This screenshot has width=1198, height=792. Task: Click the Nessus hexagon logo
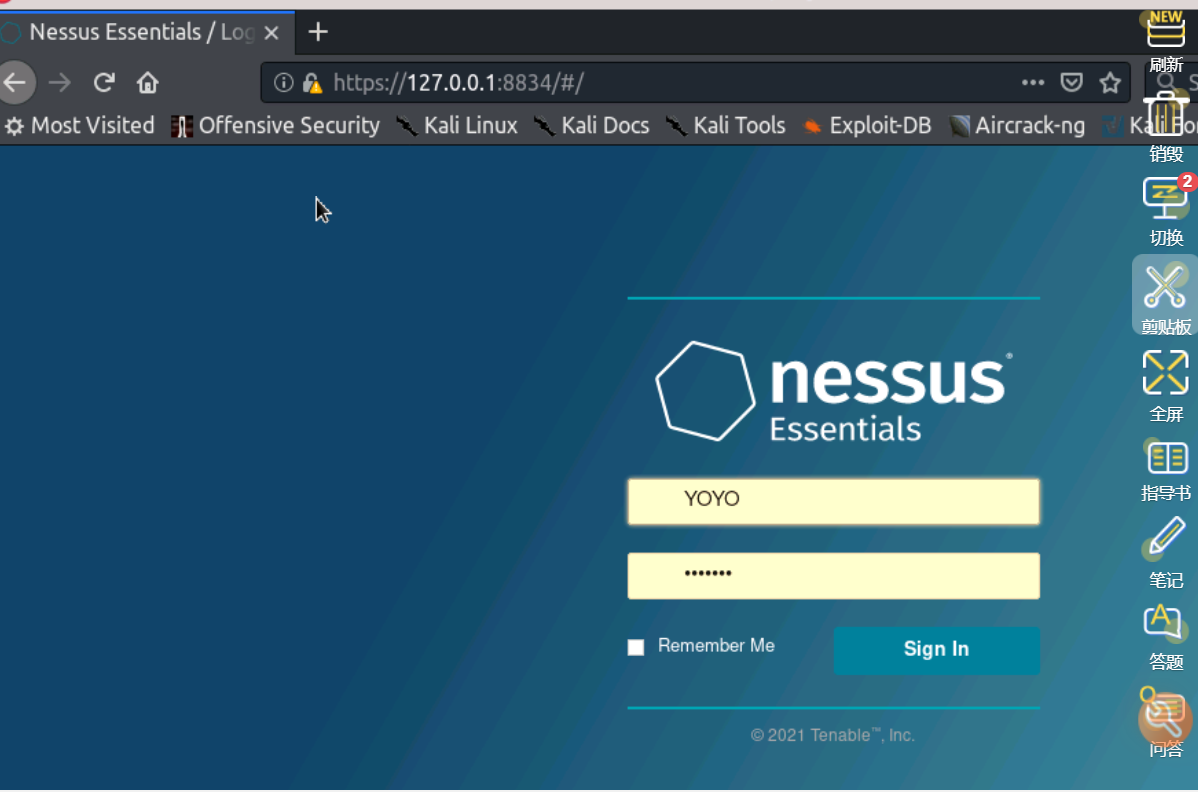click(x=704, y=390)
